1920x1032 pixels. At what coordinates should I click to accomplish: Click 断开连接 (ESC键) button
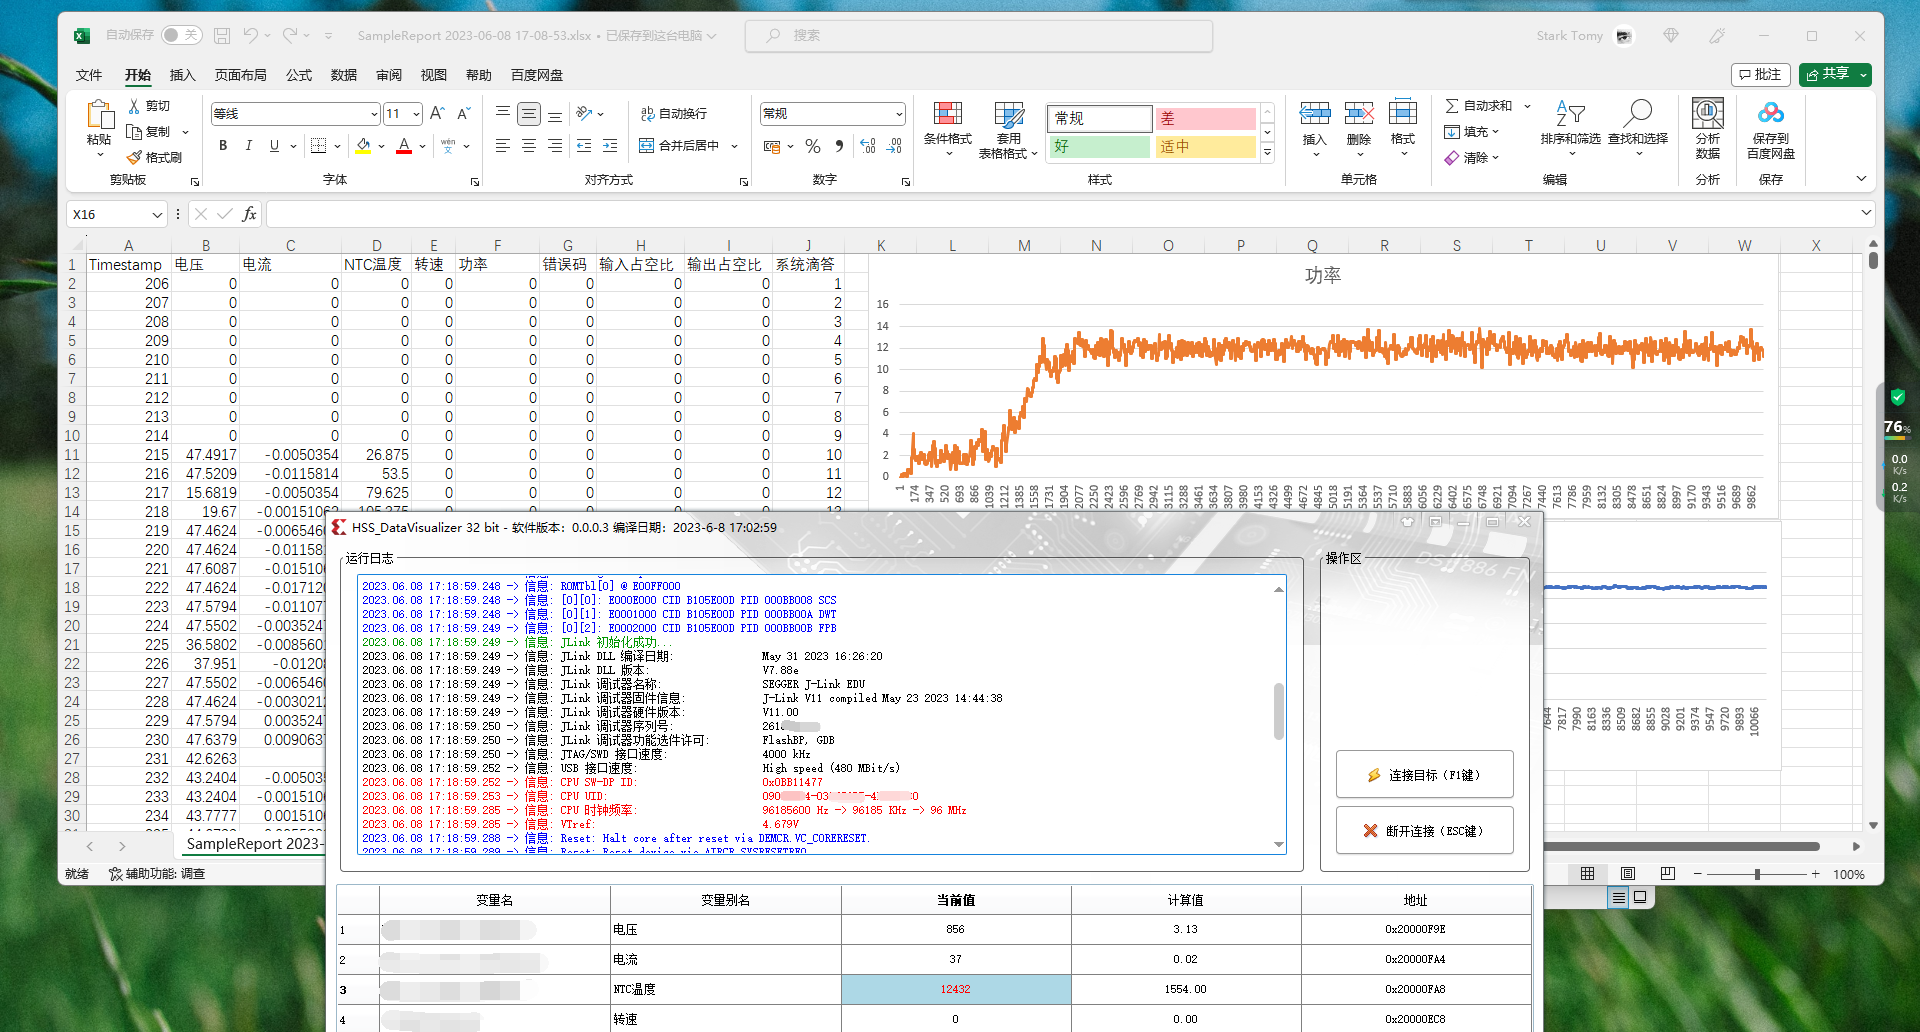pyautogui.click(x=1424, y=831)
